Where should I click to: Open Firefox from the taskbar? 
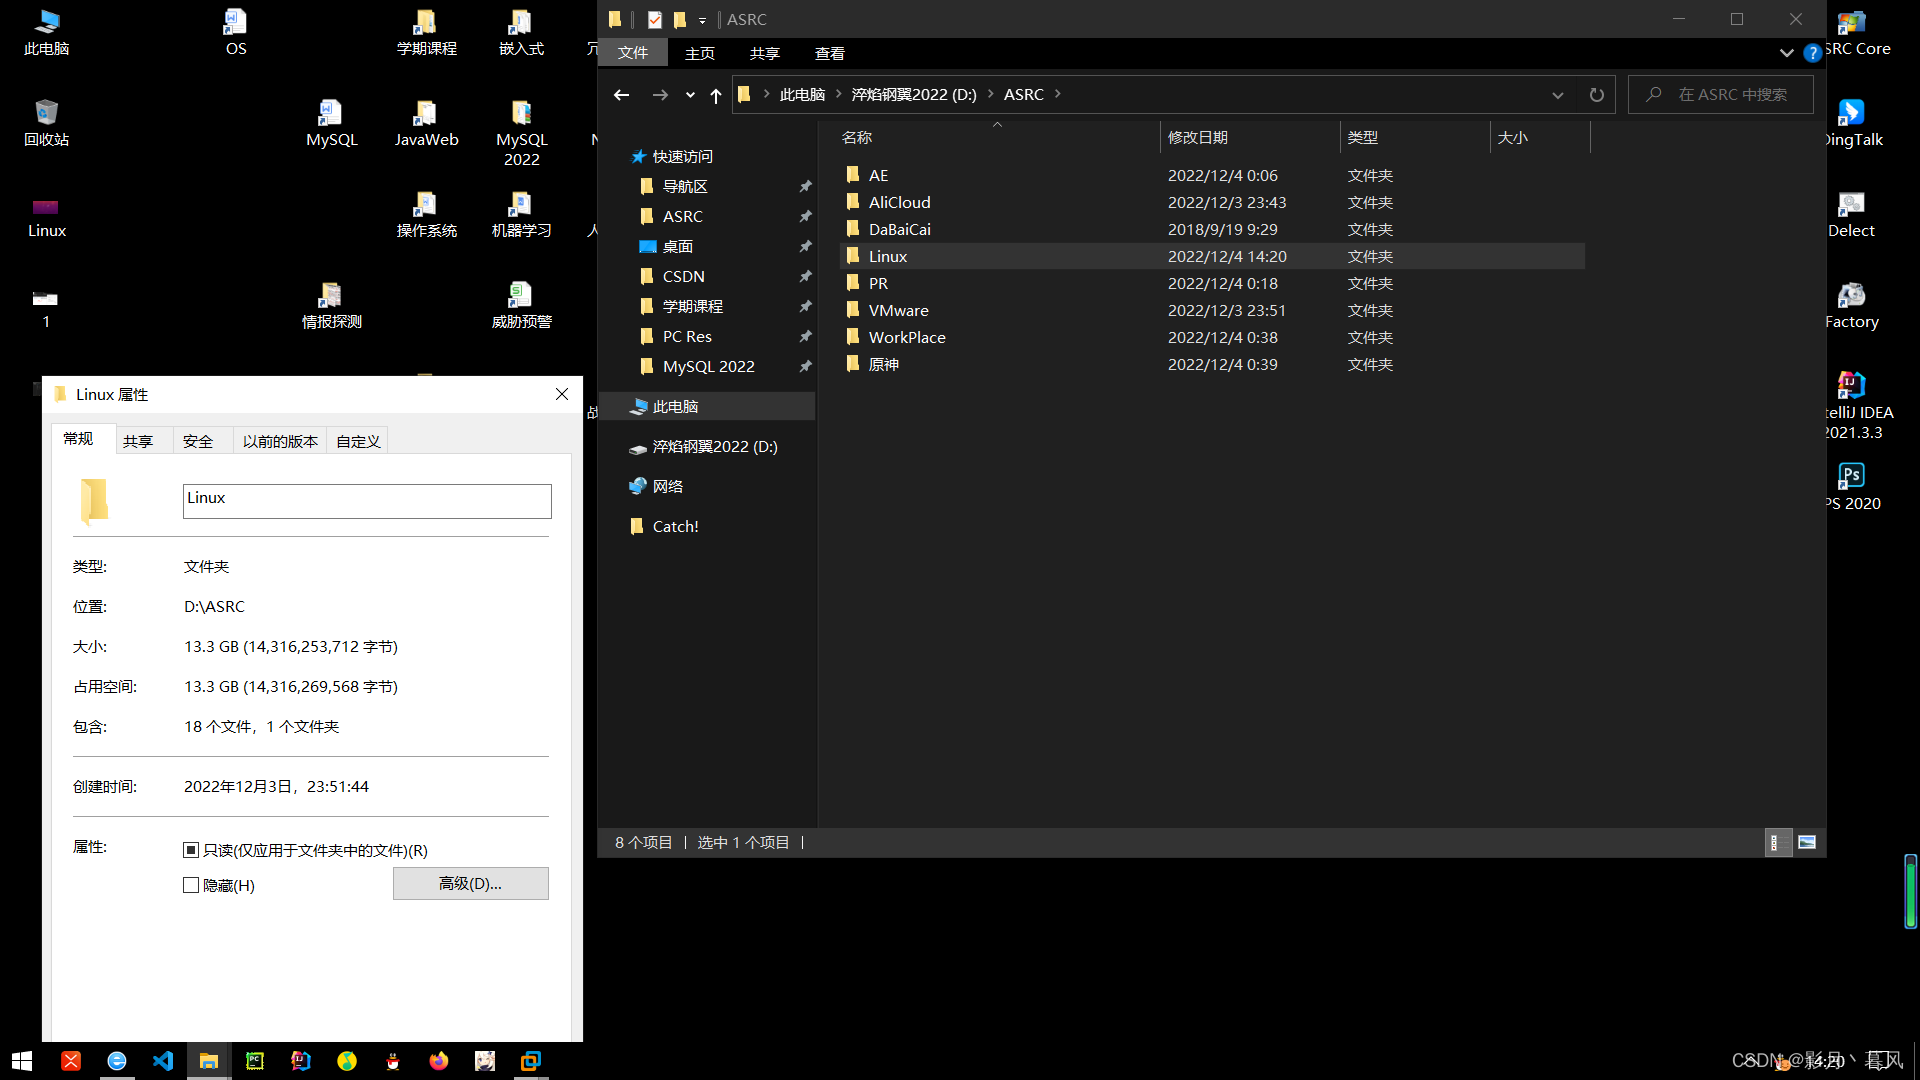439,1061
